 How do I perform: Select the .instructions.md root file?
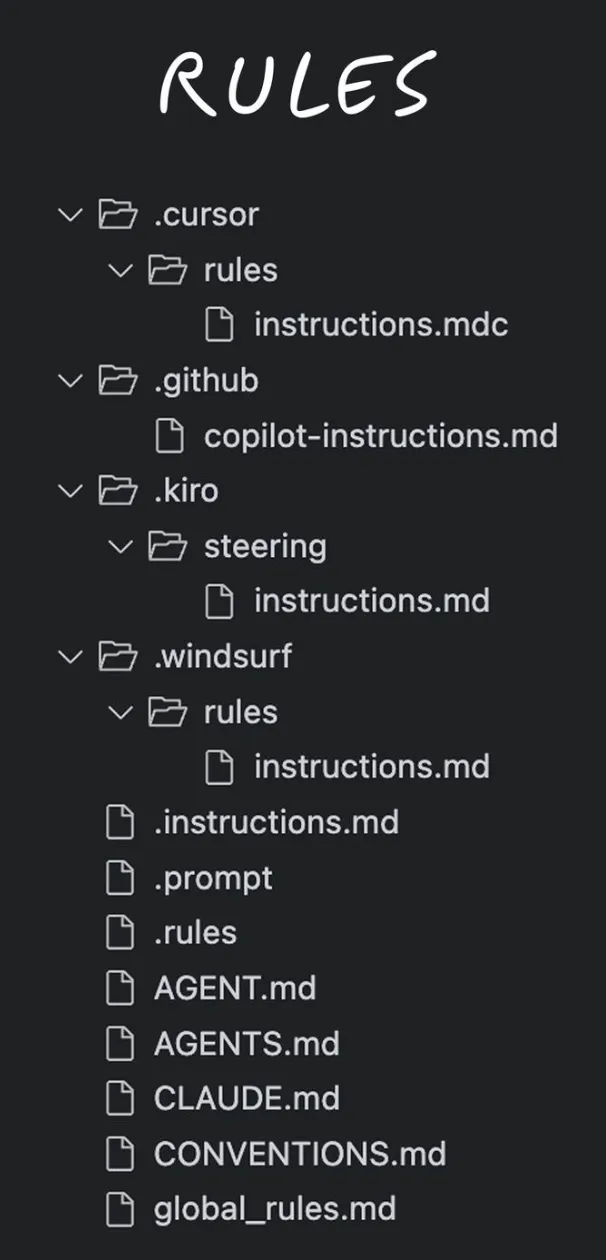click(276, 822)
